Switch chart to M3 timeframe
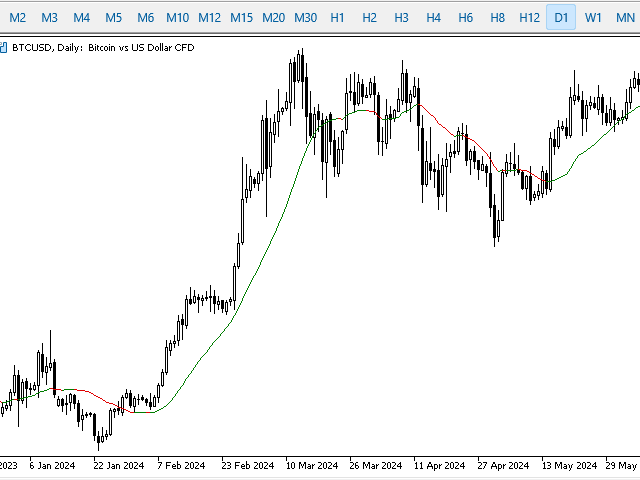The width and height of the screenshot is (640, 480). coord(49,18)
